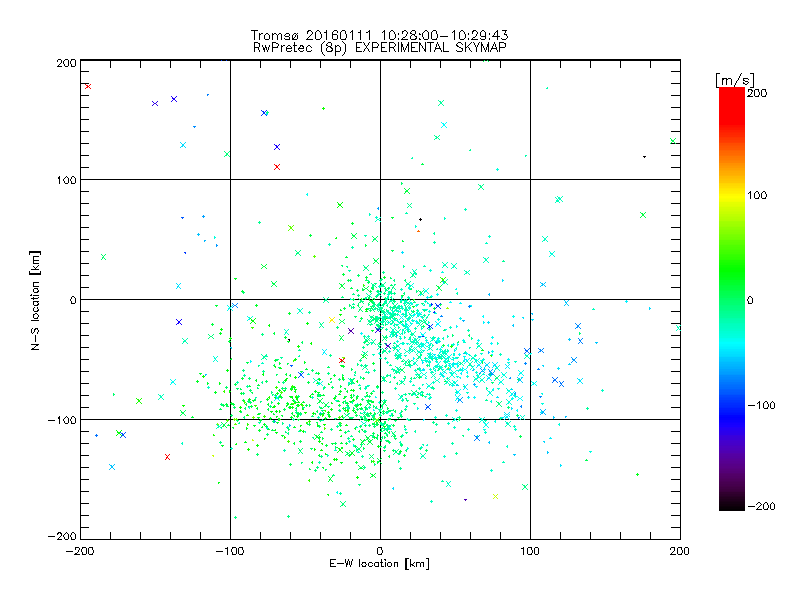
Task: Click the y-axis tick label '-100' on N-S axis
Action: click(62, 420)
